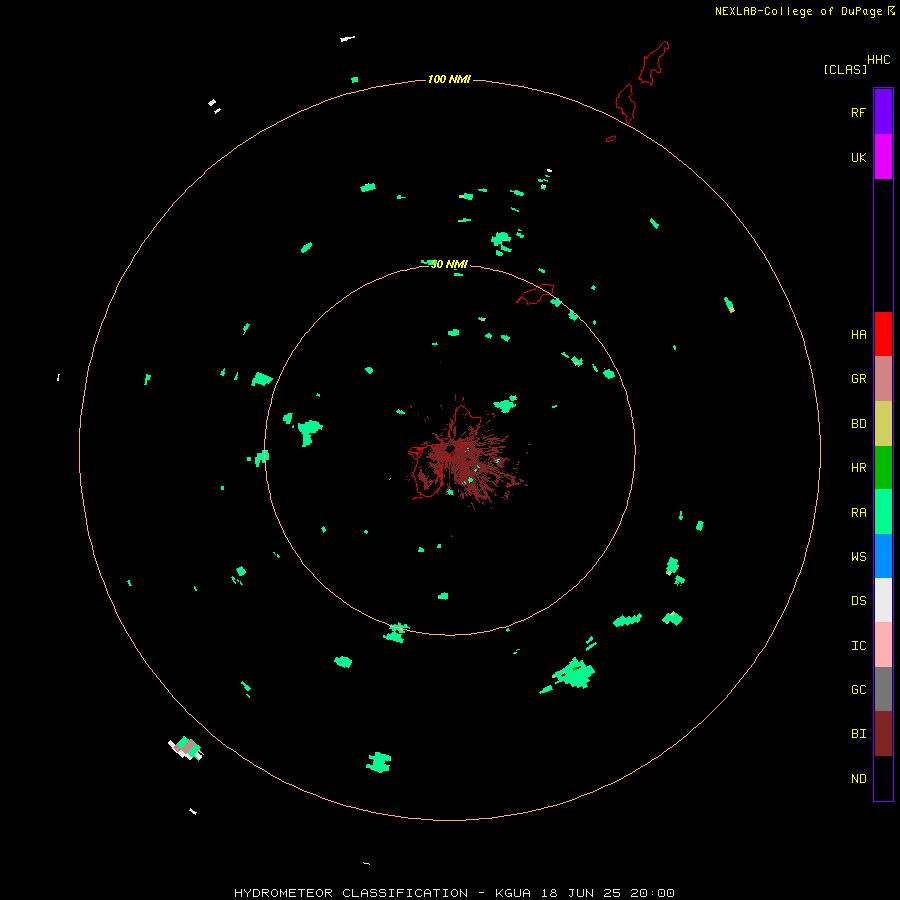
Task: Click the RA light green legend swatch
Action: (883, 512)
